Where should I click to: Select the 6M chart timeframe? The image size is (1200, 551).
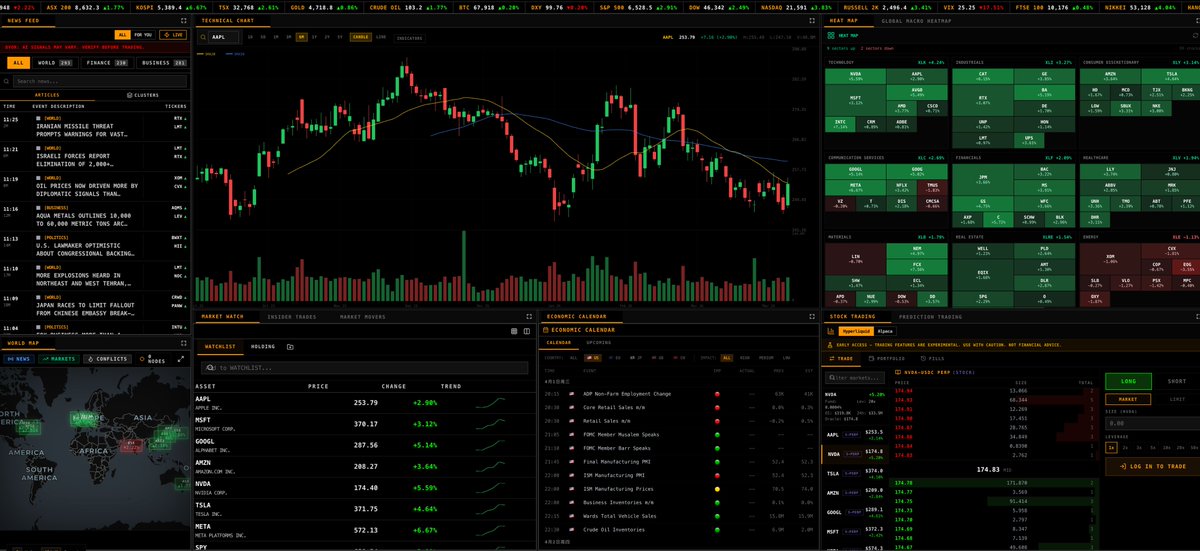[x=301, y=37]
